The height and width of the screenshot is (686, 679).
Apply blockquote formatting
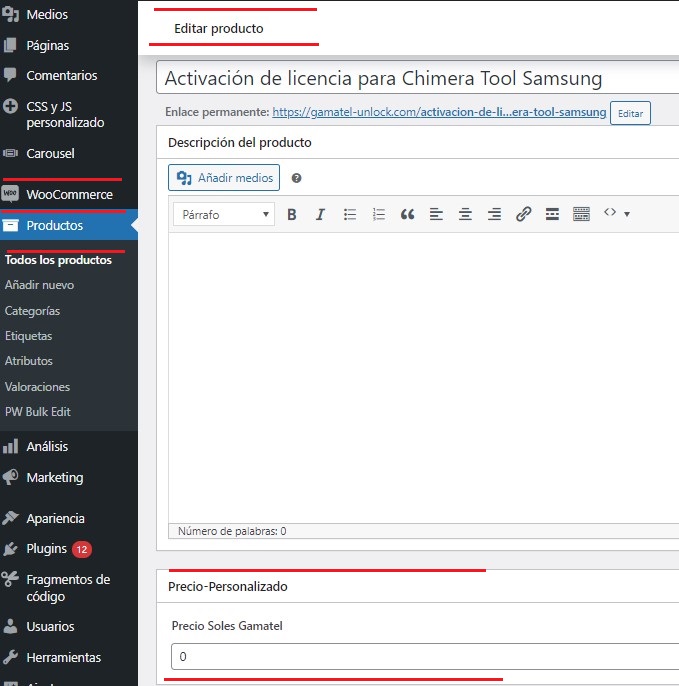click(407, 214)
